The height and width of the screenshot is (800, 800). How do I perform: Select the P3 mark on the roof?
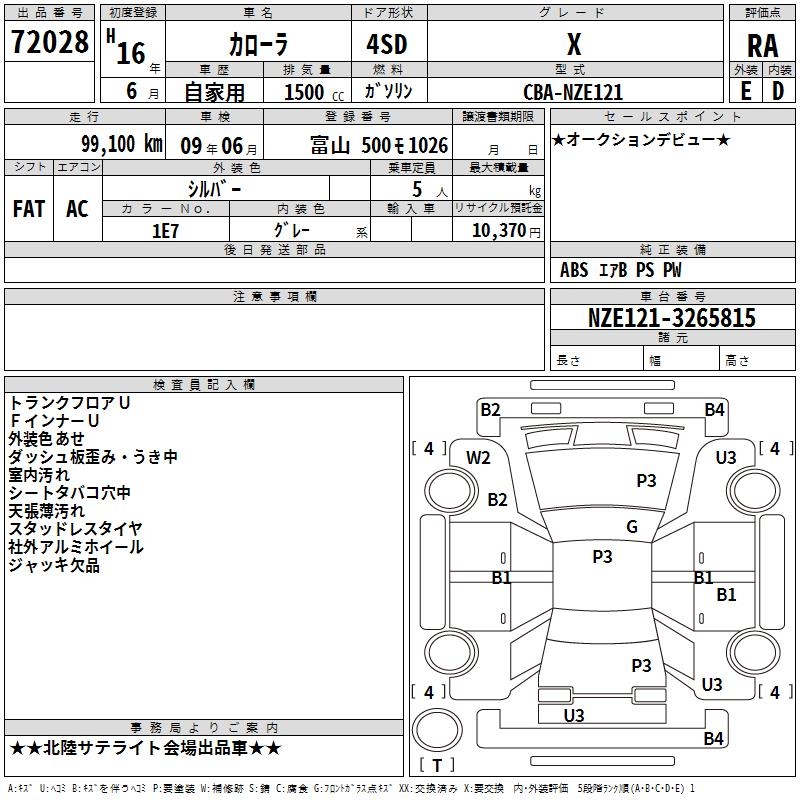coord(602,557)
